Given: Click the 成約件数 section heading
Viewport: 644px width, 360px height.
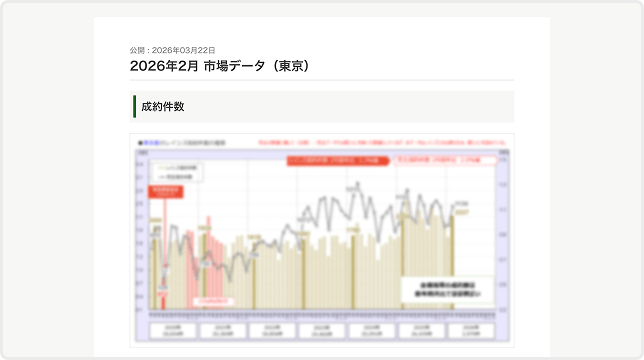Looking at the screenshot, I should click(163, 107).
